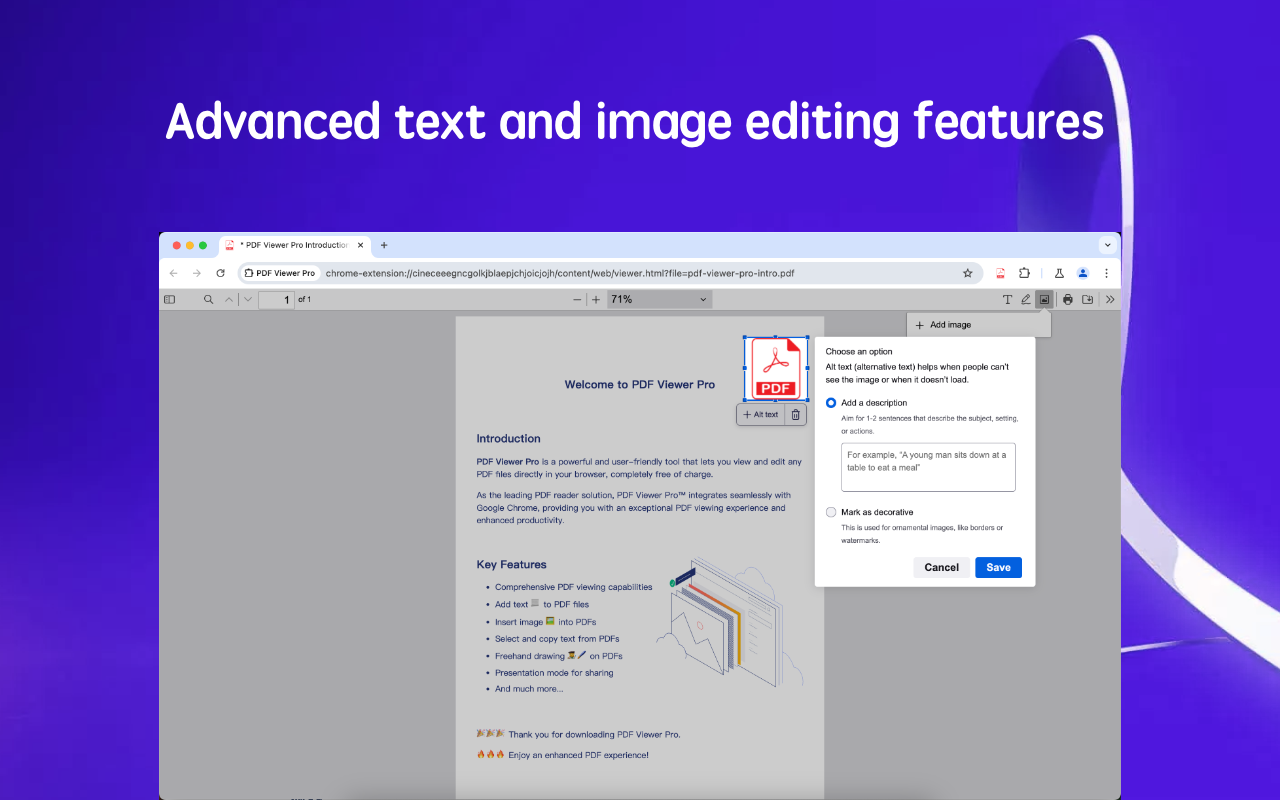Screen dimensions: 1280x800
Task: Toggle the PDF sidebar panel
Action: pos(169,299)
